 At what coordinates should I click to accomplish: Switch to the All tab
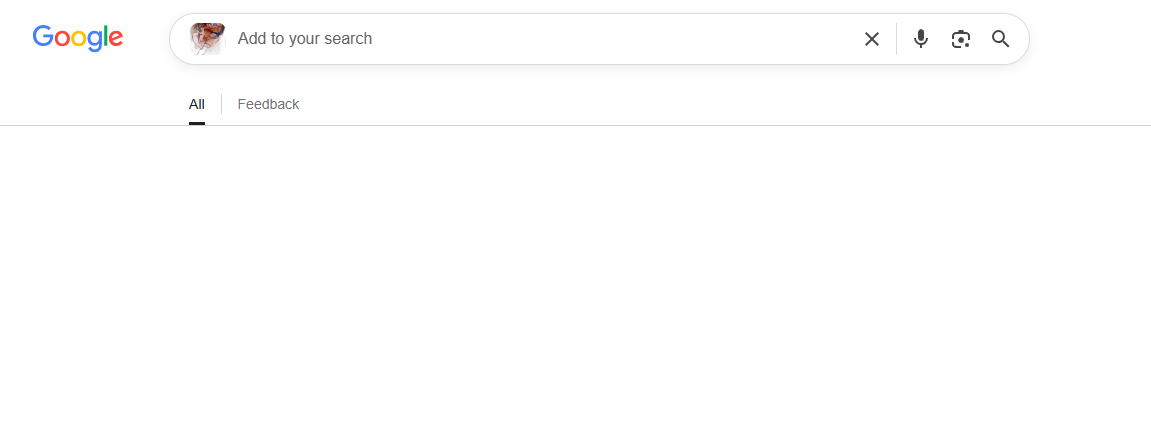click(197, 104)
